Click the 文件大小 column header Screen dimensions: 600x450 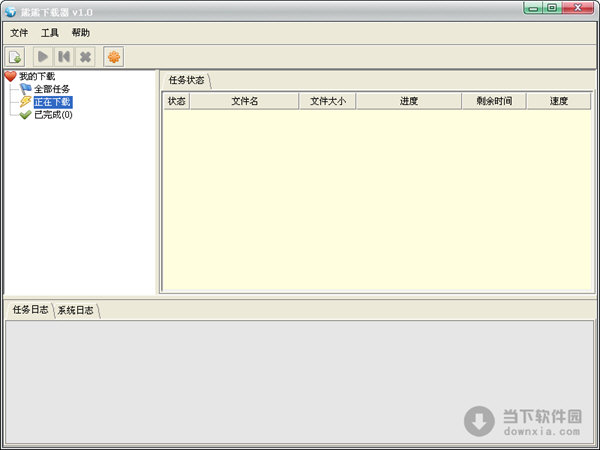pos(327,101)
